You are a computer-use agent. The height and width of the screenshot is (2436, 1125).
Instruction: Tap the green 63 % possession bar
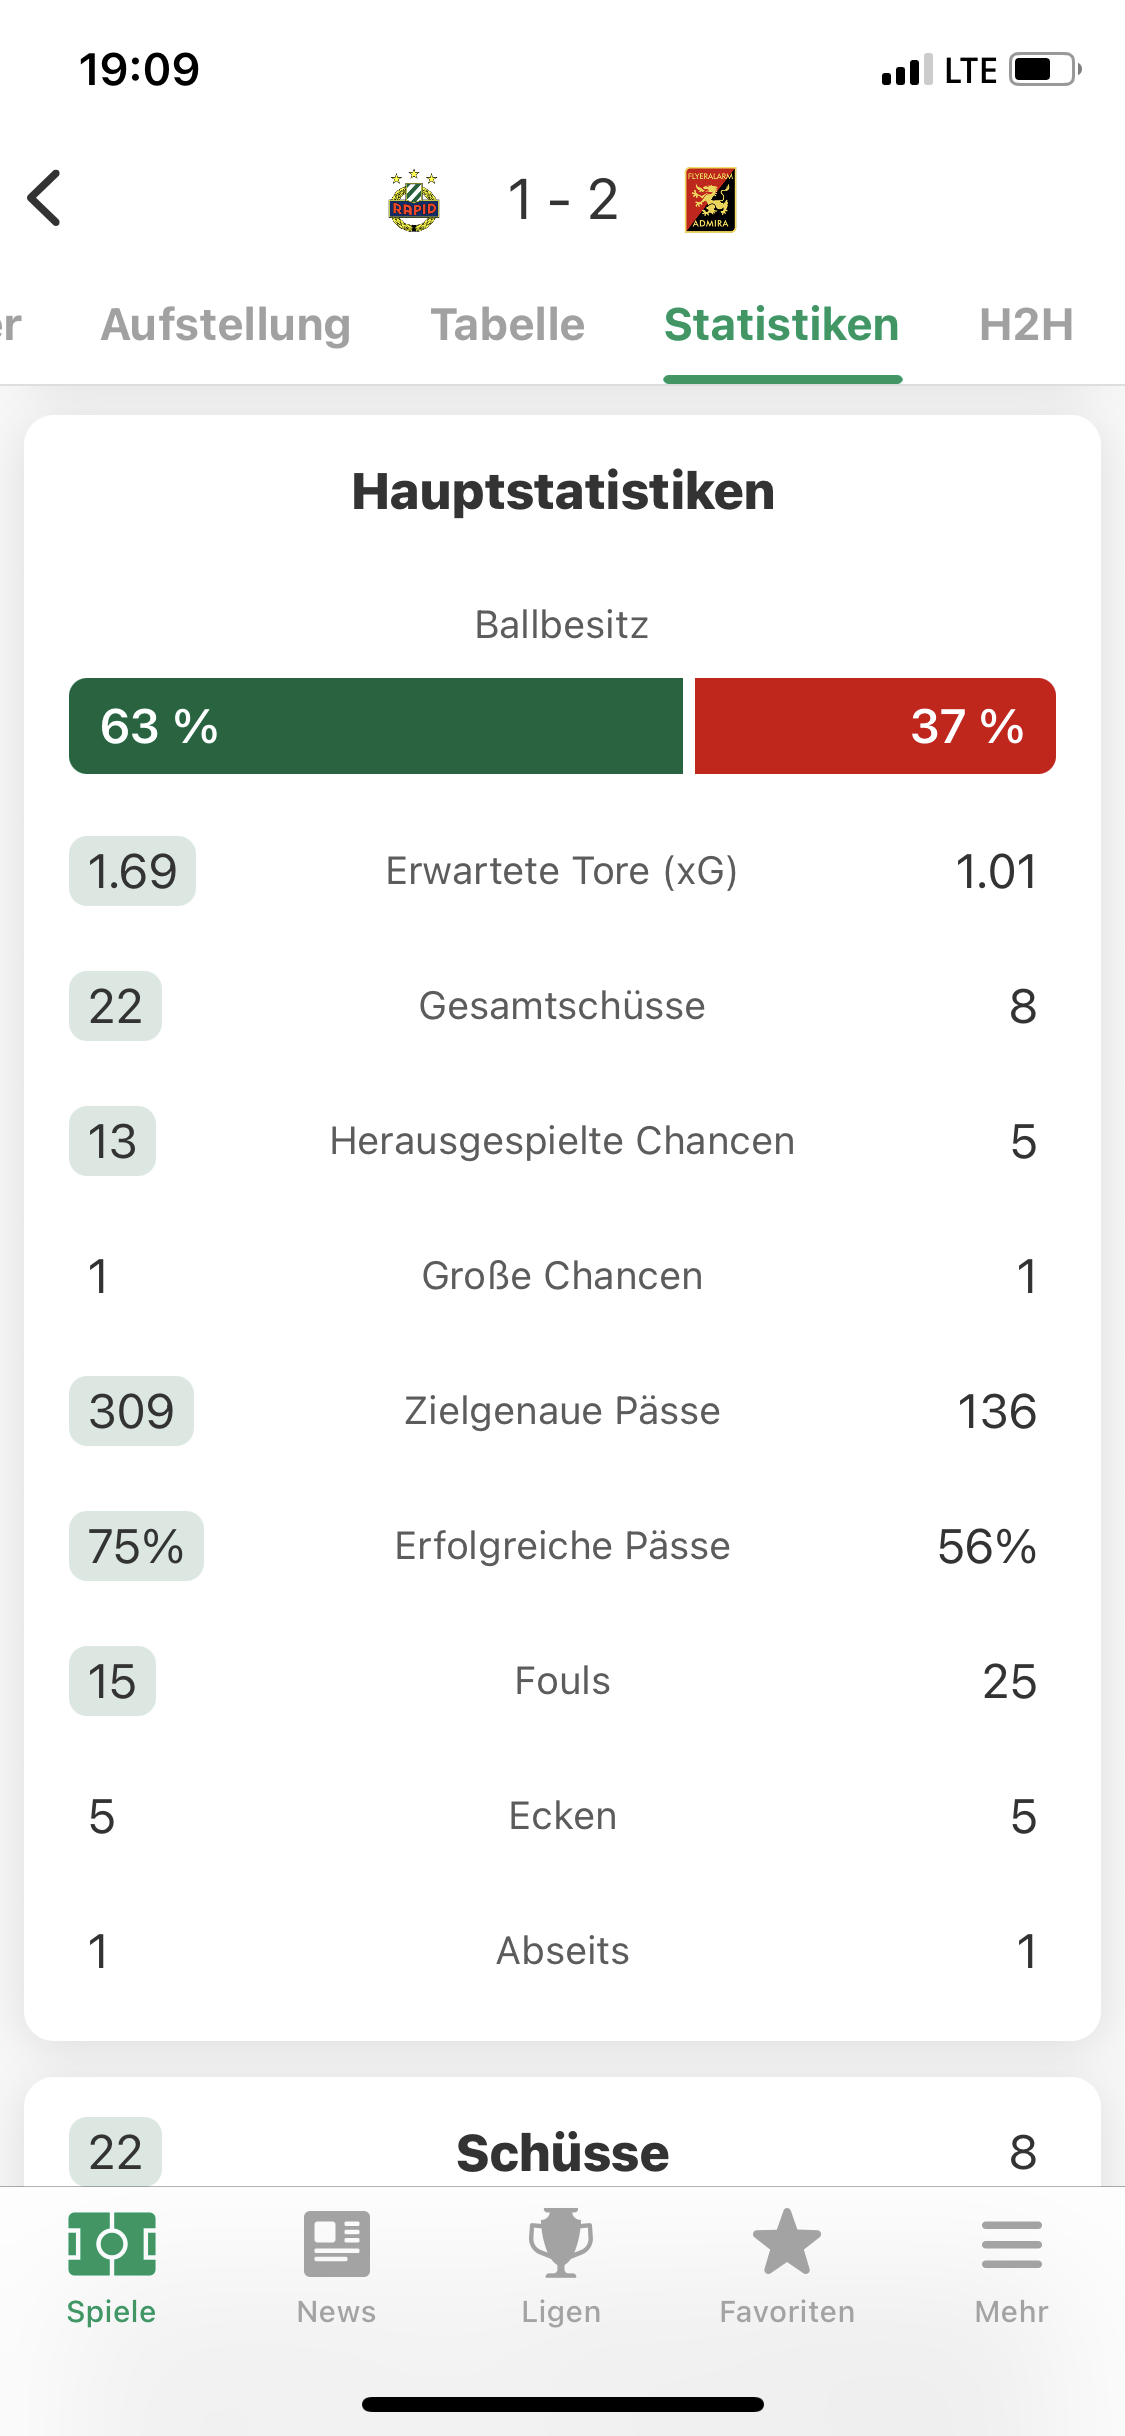(x=376, y=726)
